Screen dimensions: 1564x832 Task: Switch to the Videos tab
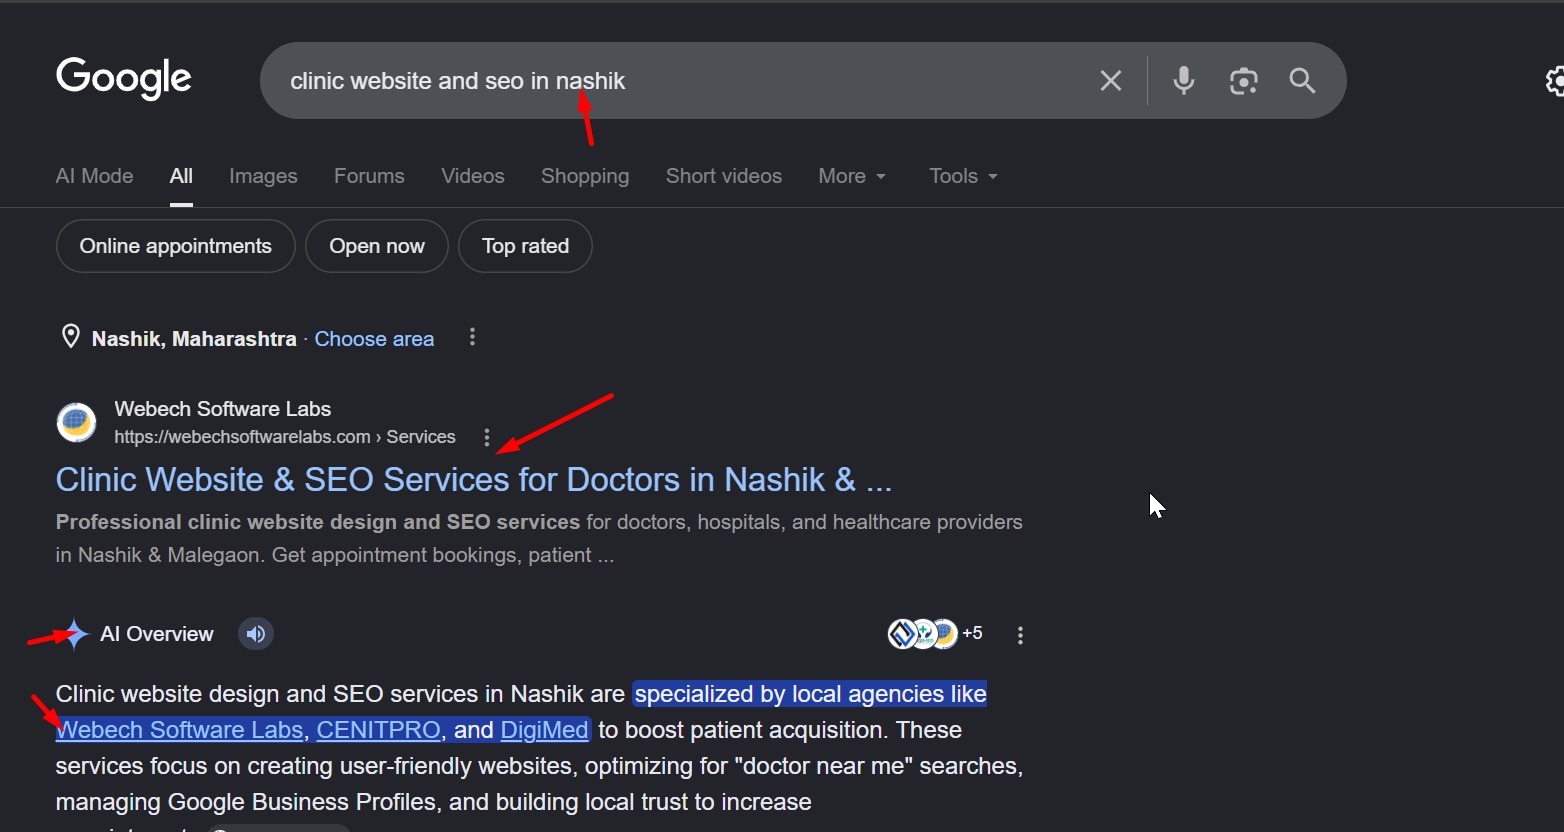pos(473,176)
